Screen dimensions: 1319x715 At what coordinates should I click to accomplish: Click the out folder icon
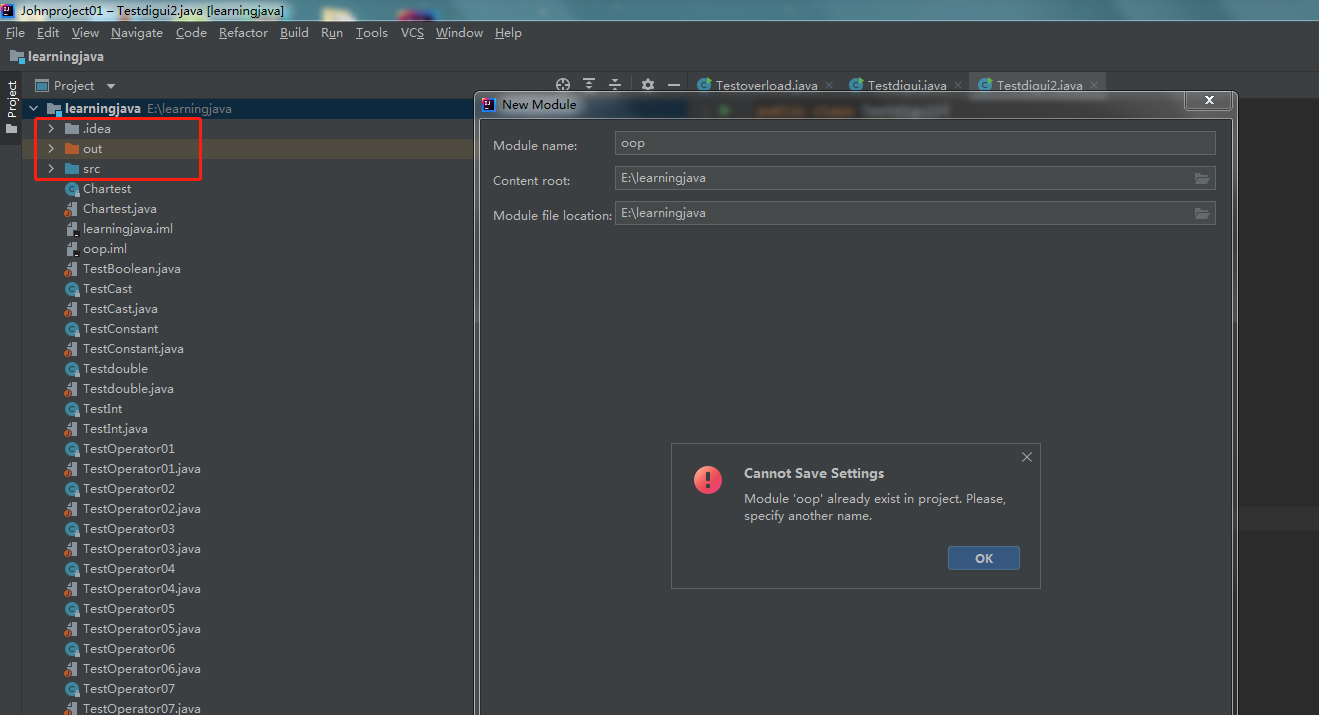(x=72, y=149)
